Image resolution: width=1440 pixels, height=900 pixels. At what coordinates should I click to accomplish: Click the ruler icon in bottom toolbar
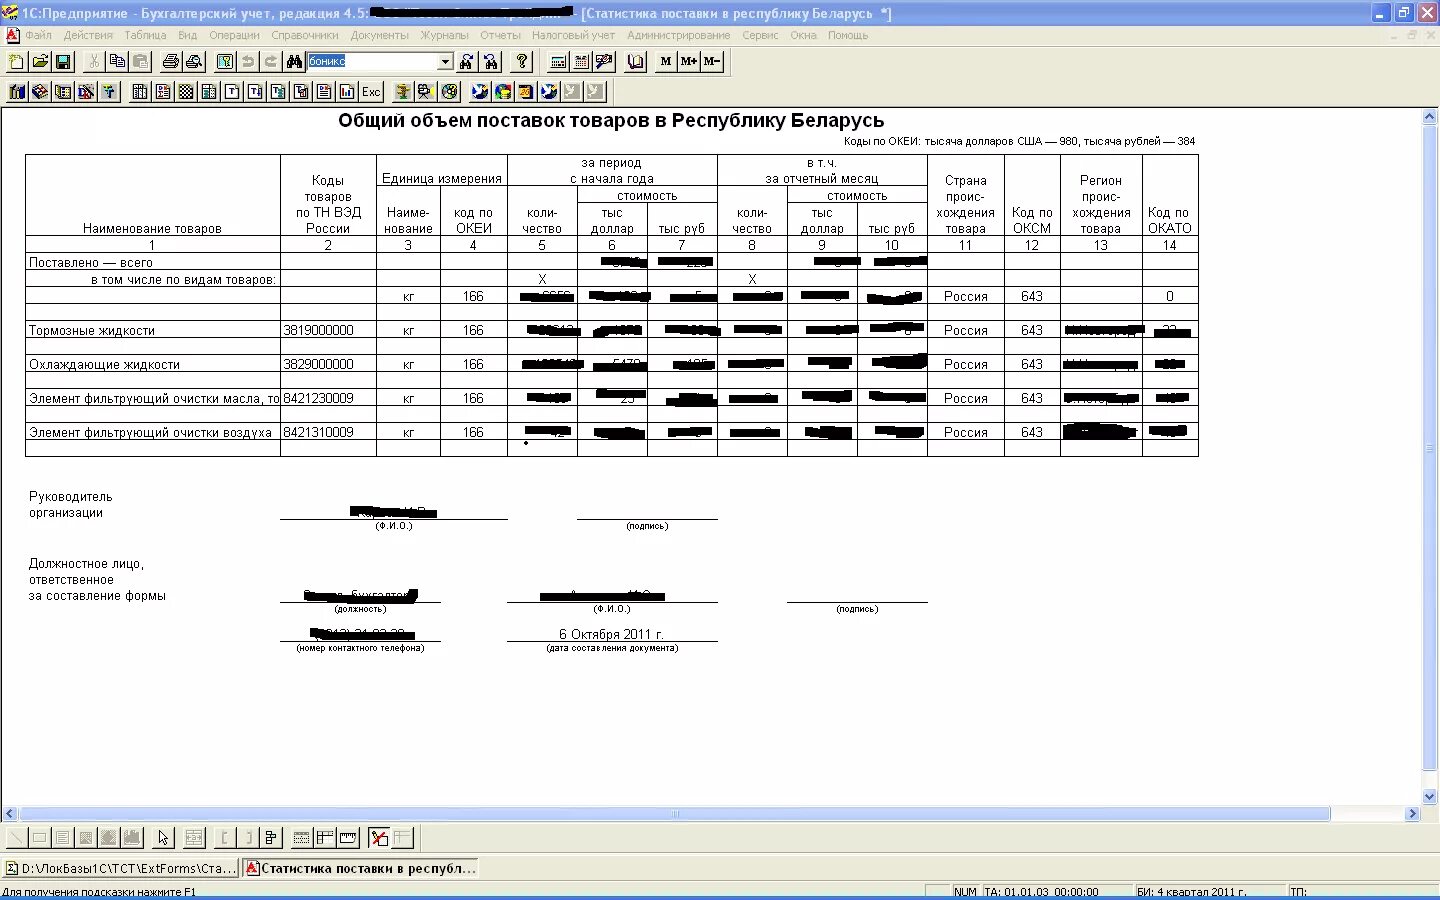(x=348, y=838)
